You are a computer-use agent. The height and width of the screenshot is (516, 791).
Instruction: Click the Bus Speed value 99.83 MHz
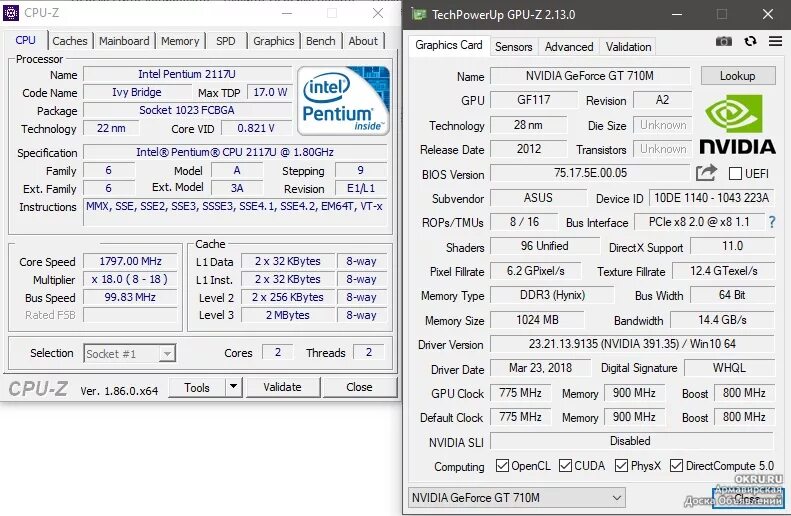[130, 297]
